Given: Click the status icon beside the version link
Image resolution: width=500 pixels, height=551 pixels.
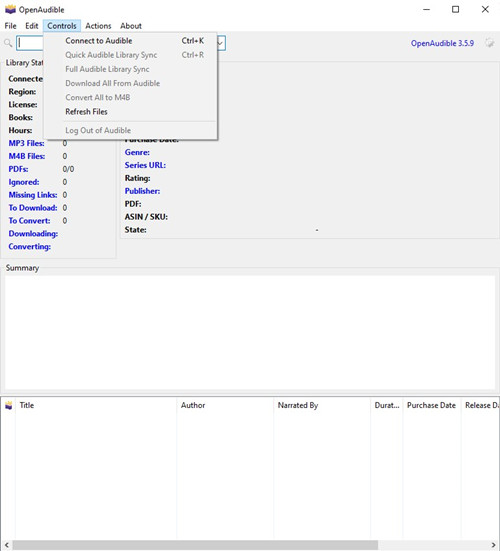Looking at the screenshot, I should coord(489,43).
